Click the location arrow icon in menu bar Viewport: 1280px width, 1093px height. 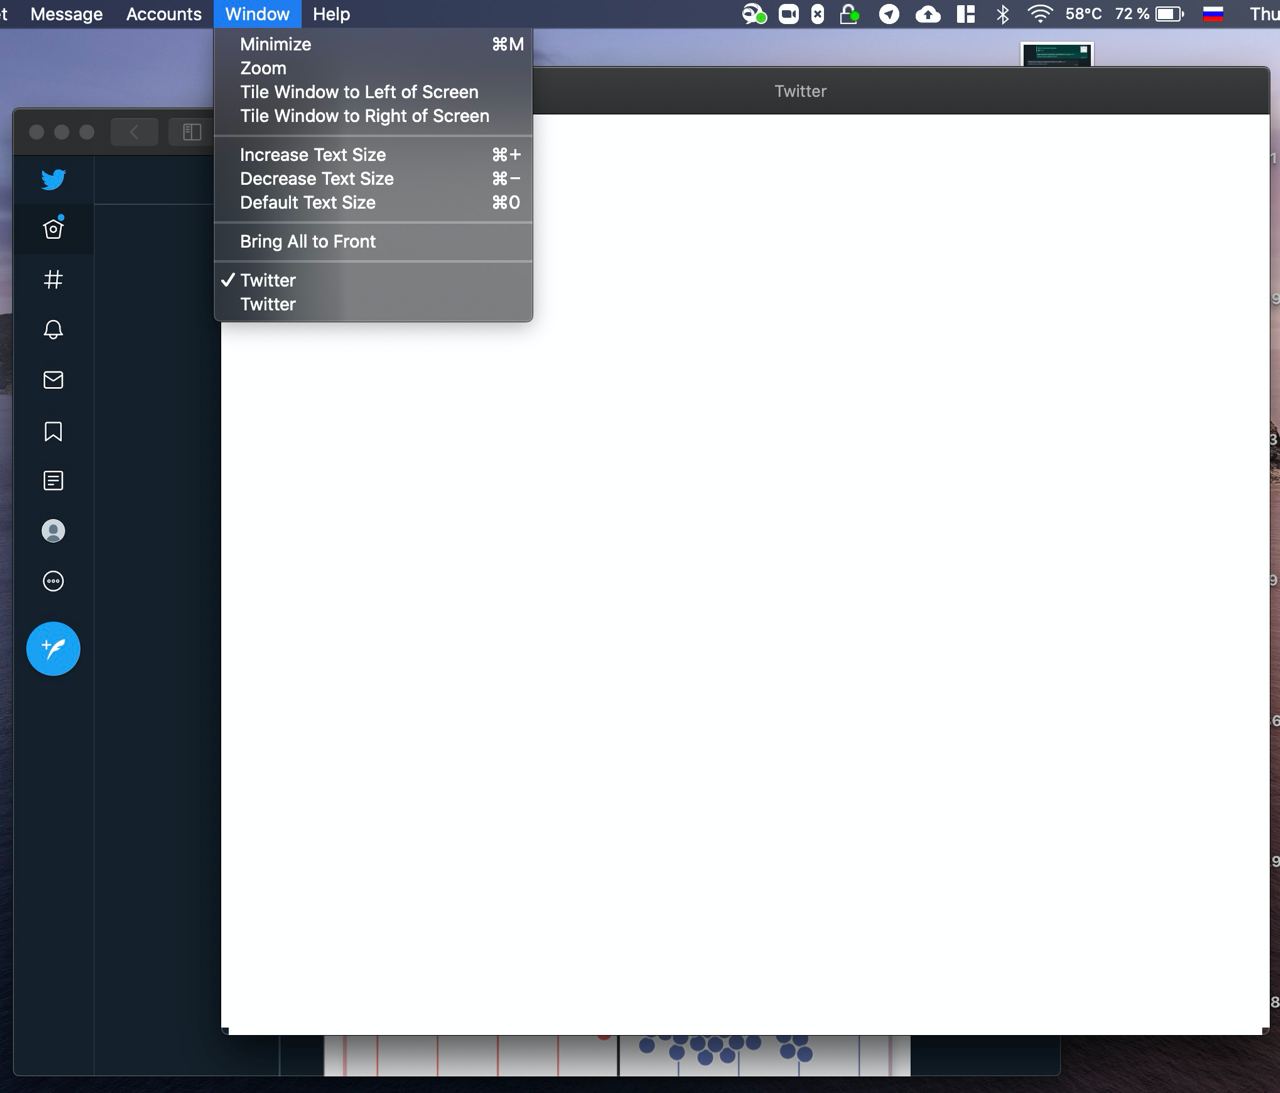pyautogui.click(x=889, y=14)
